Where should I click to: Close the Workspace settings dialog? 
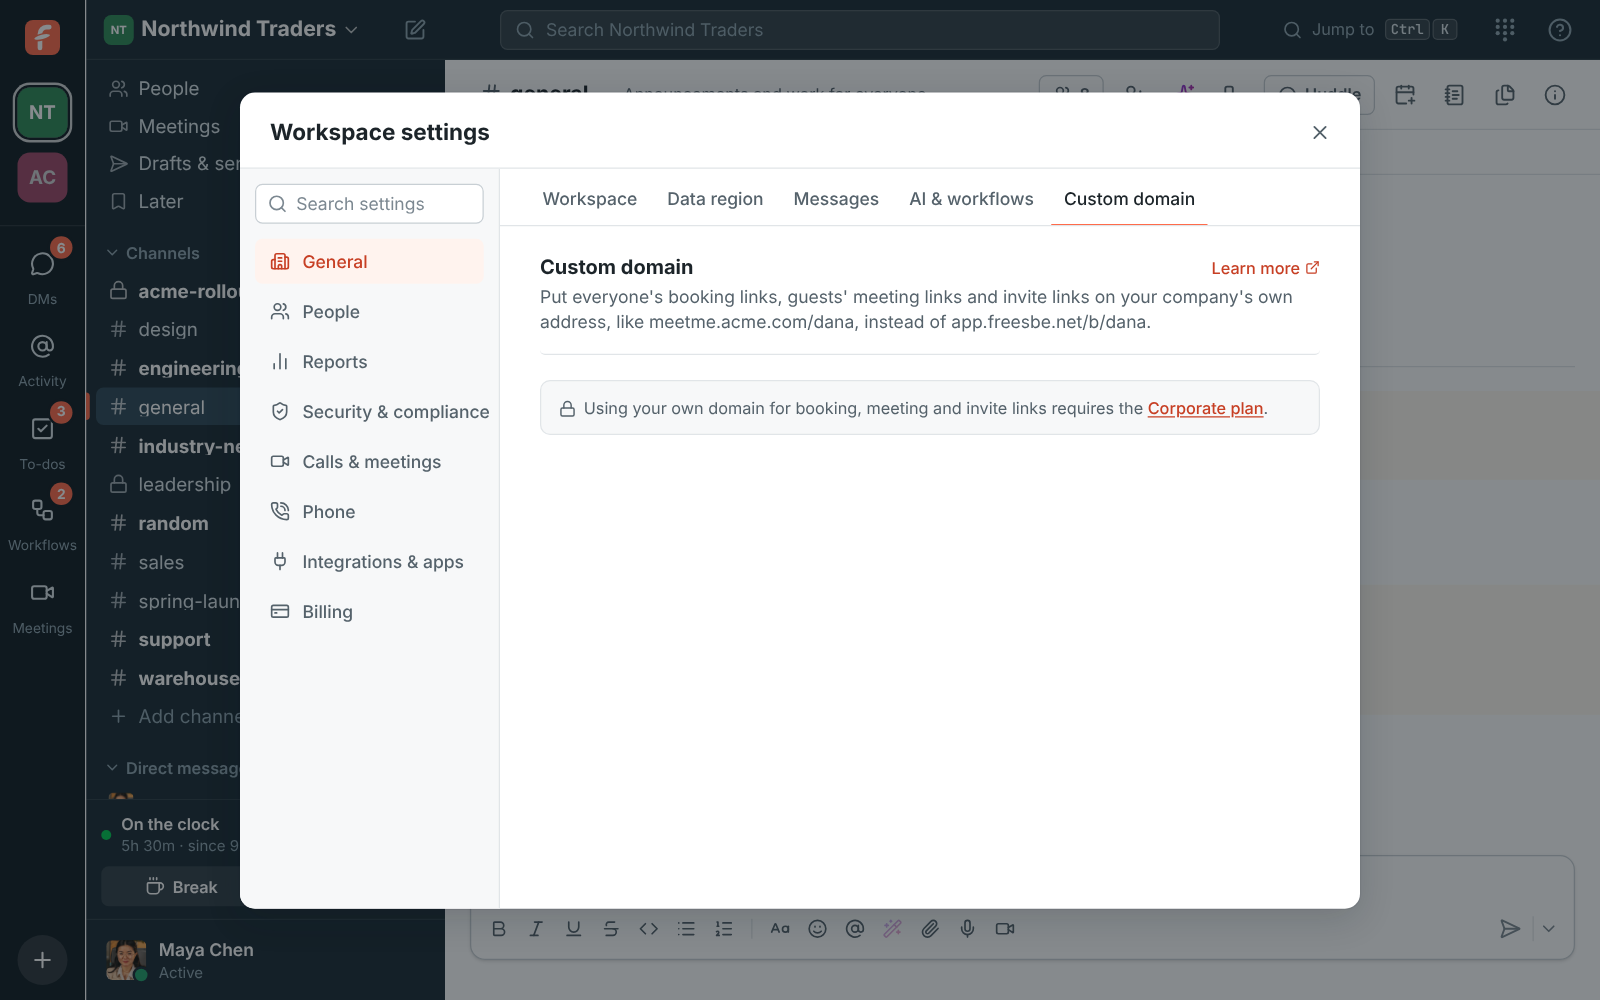1320,132
